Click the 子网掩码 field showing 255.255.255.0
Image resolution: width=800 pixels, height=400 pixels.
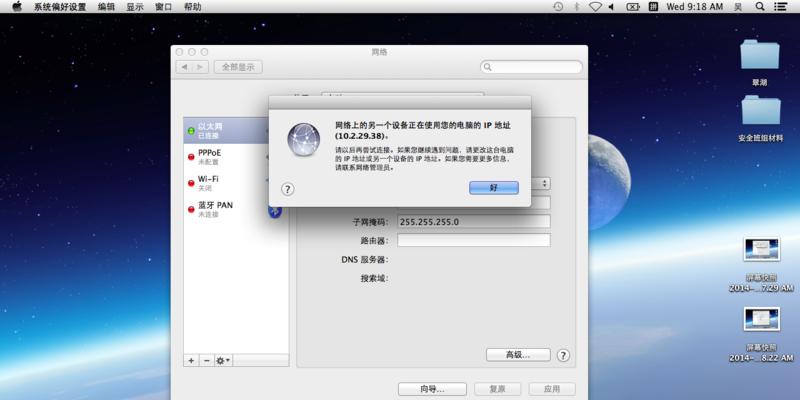pos(474,222)
